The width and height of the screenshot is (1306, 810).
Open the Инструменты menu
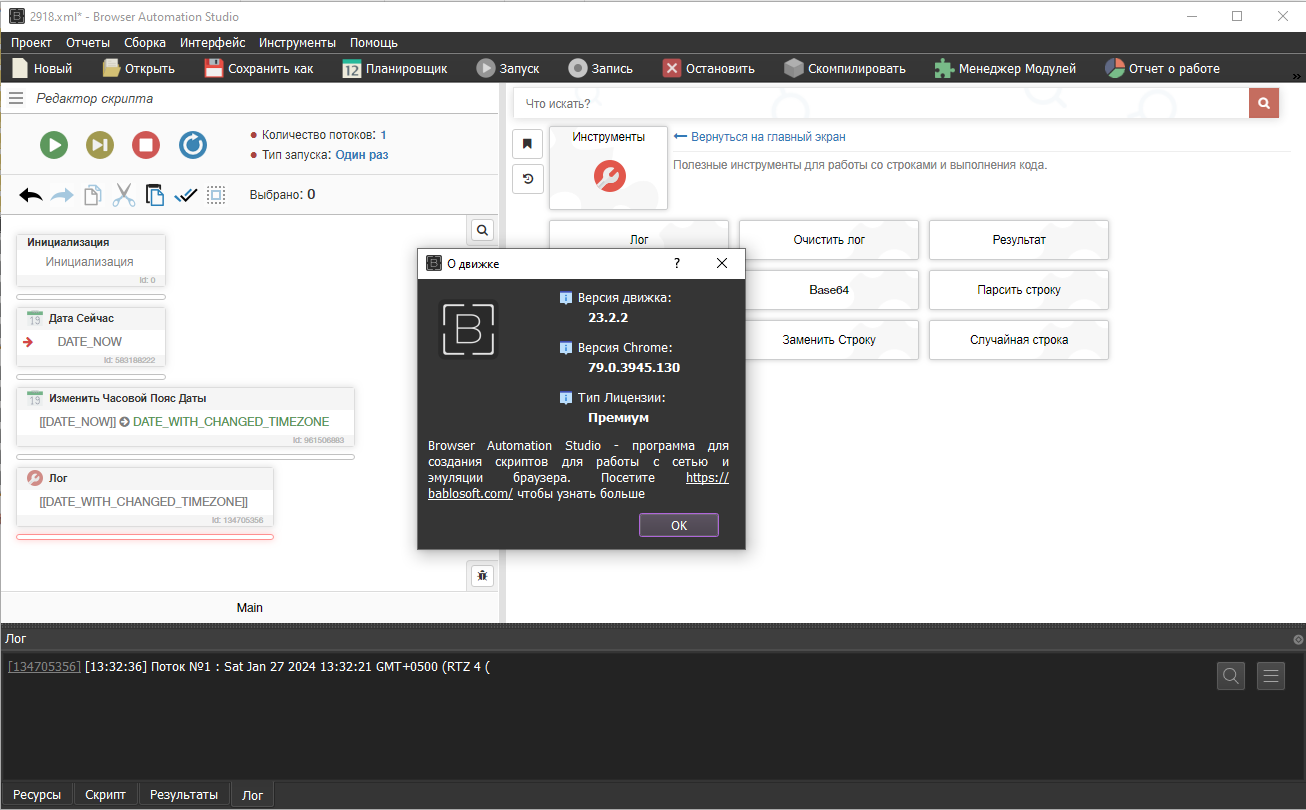(x=297, y=43)
